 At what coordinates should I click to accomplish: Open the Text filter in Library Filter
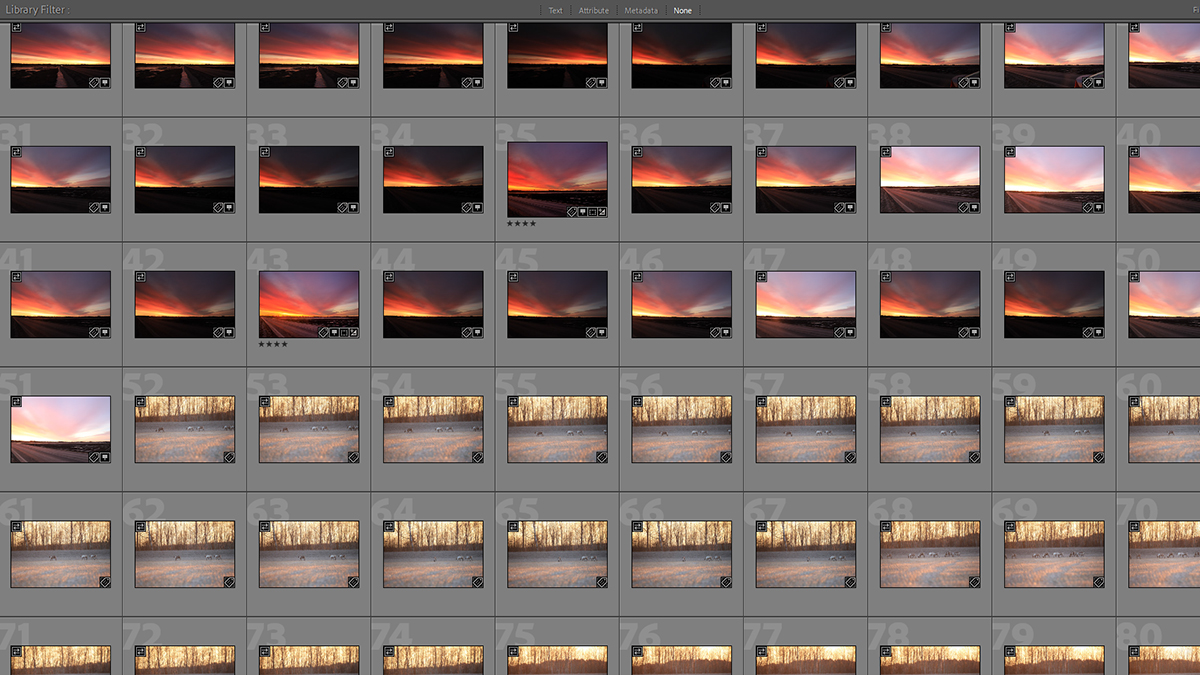555,11
